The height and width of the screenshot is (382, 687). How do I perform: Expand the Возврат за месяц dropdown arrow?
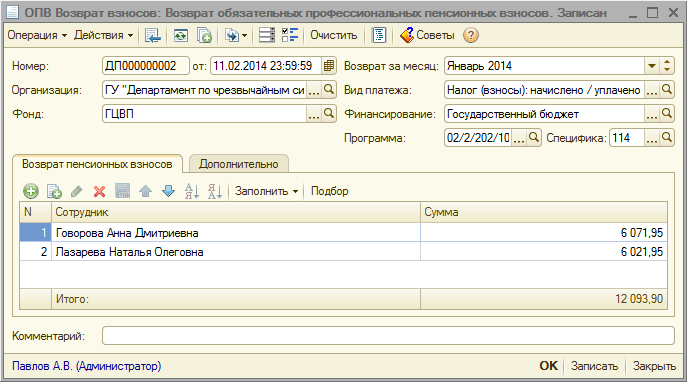[652, 66]
